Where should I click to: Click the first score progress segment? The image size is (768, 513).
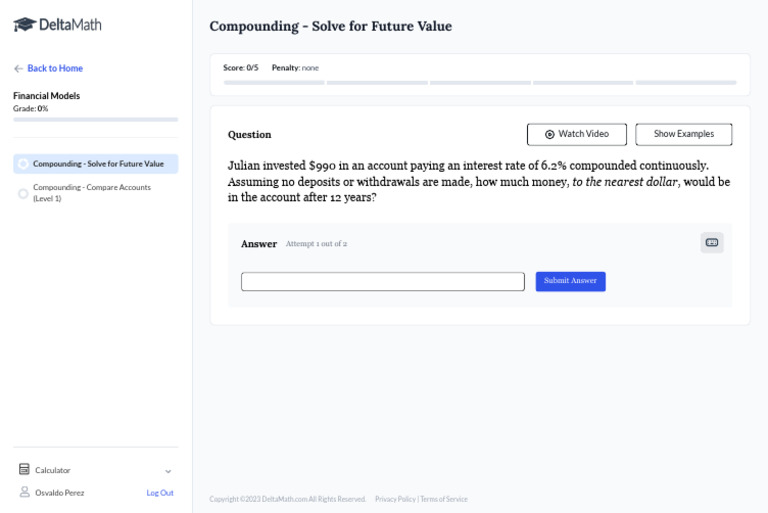pos(273,82)
